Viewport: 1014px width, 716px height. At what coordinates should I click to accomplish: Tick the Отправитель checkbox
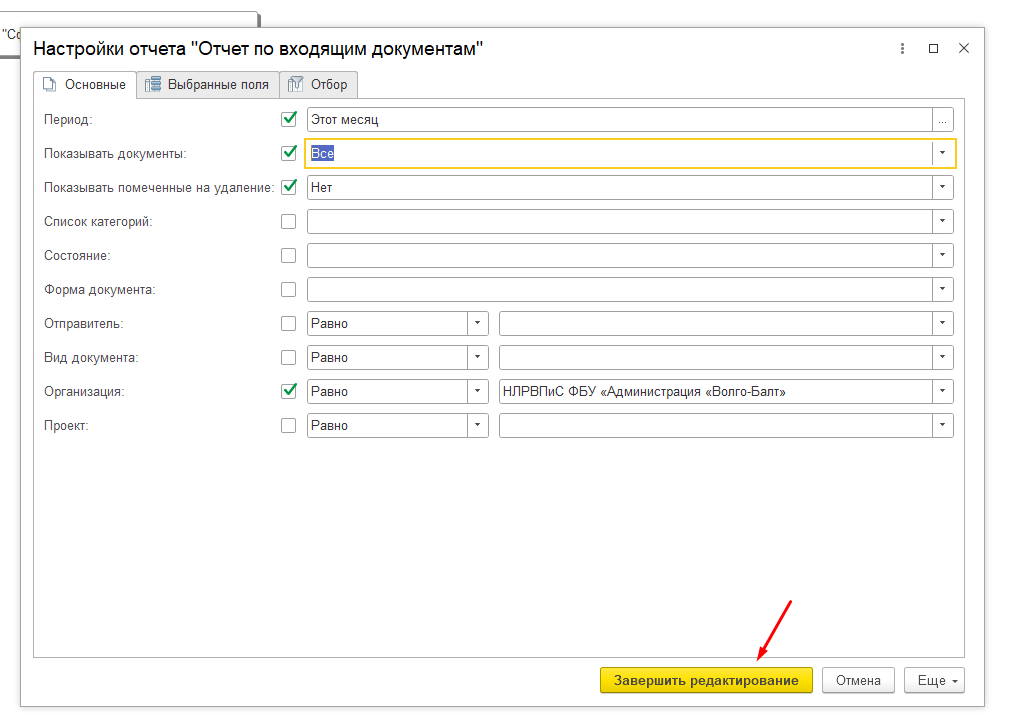289,323
